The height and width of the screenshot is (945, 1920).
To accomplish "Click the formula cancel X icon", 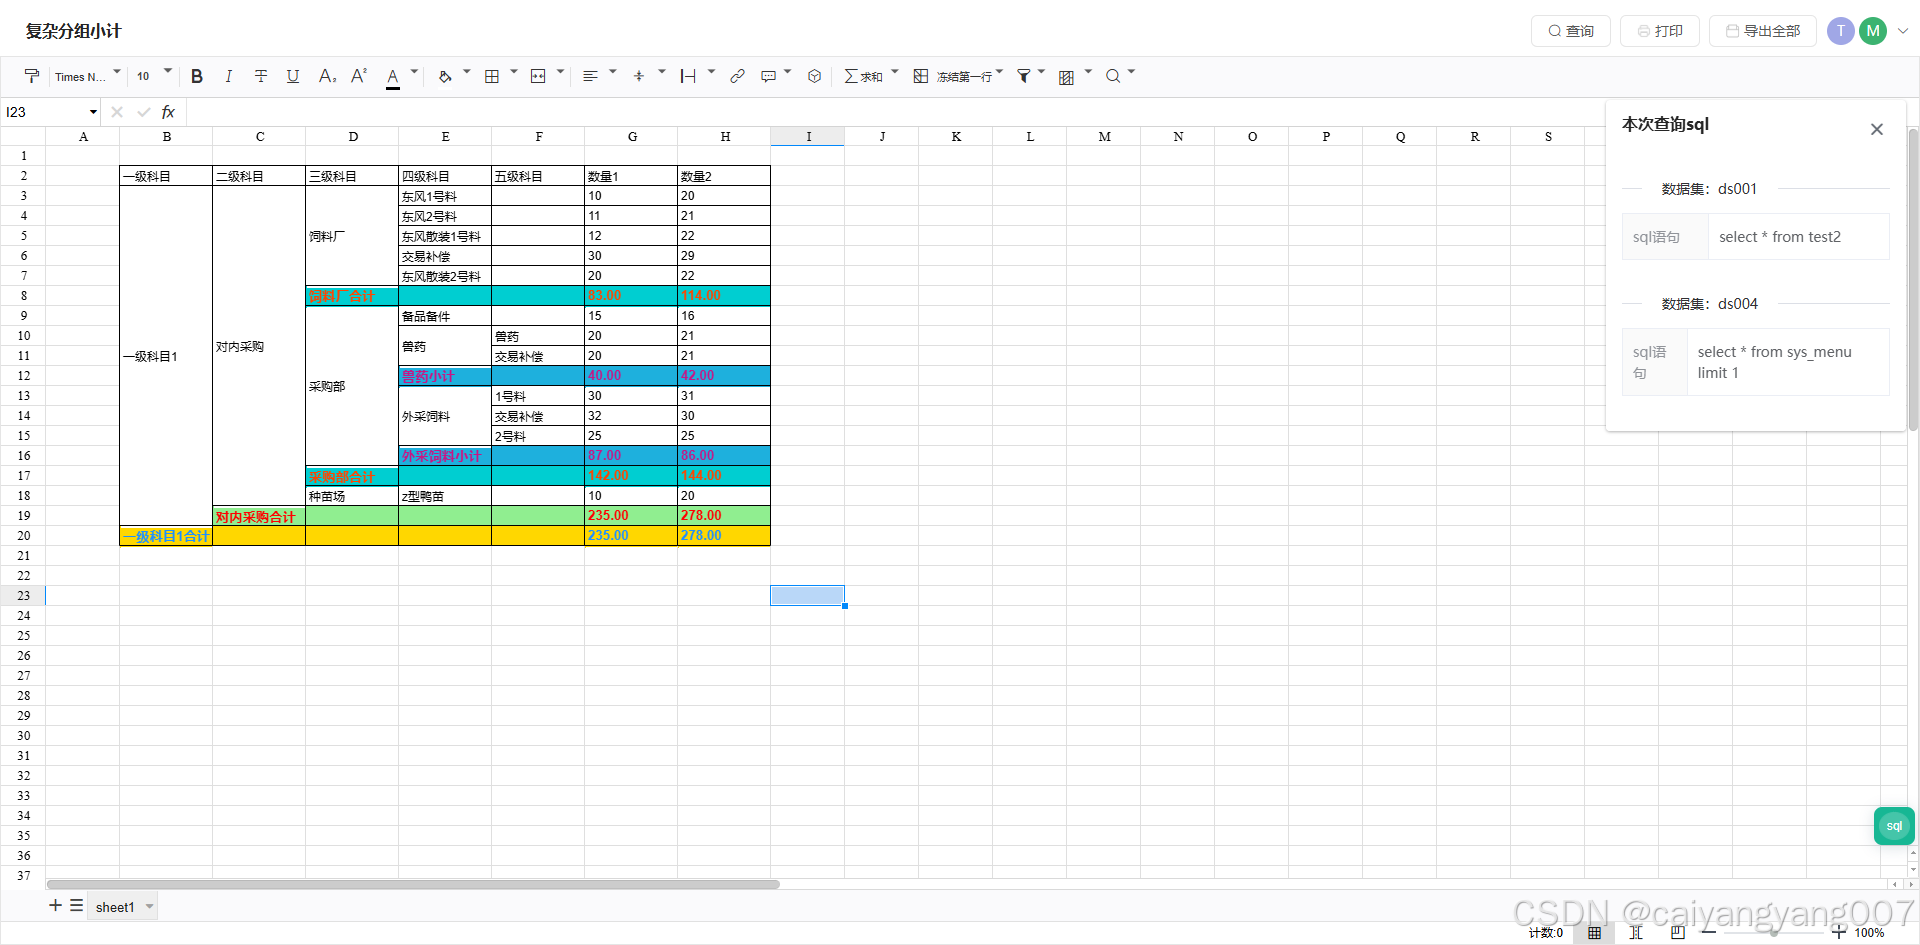I will coord(117,112).
